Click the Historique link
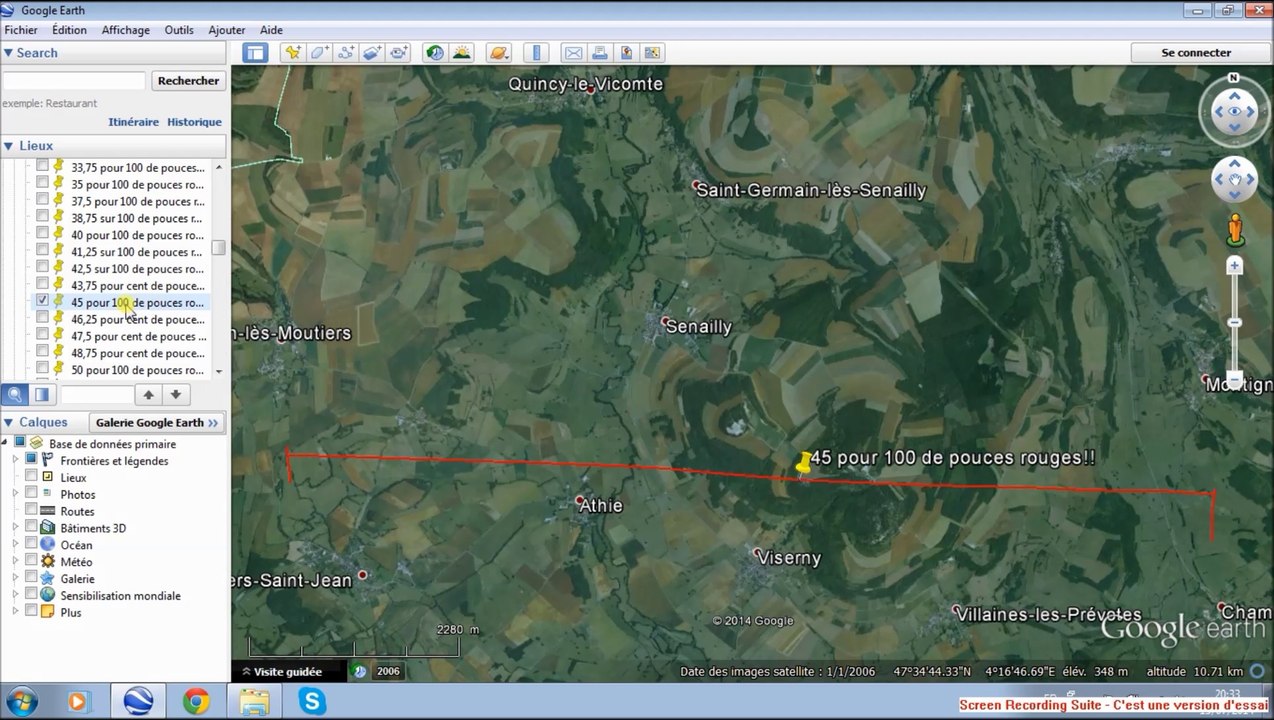Viewport: 1274px width, 720px height. (194, 122)
